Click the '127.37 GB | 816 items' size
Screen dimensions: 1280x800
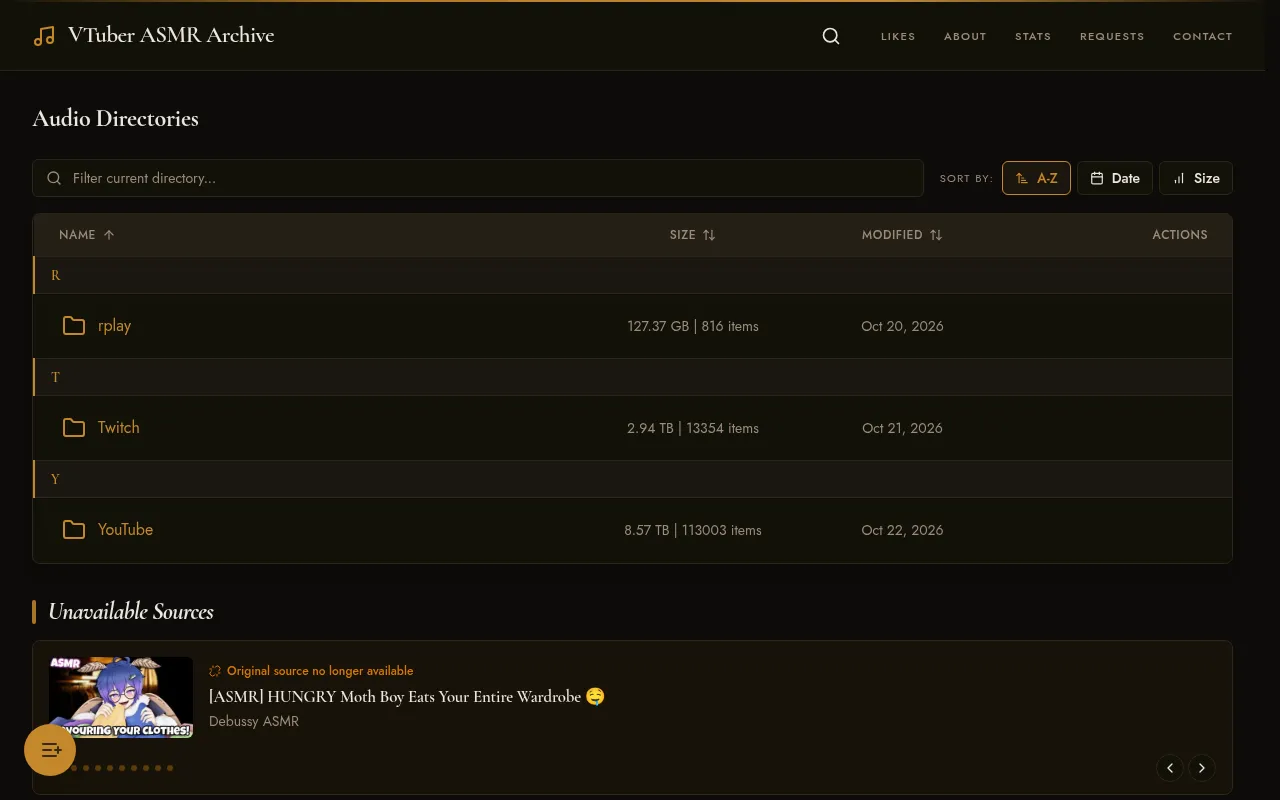(x=693, y=326)
